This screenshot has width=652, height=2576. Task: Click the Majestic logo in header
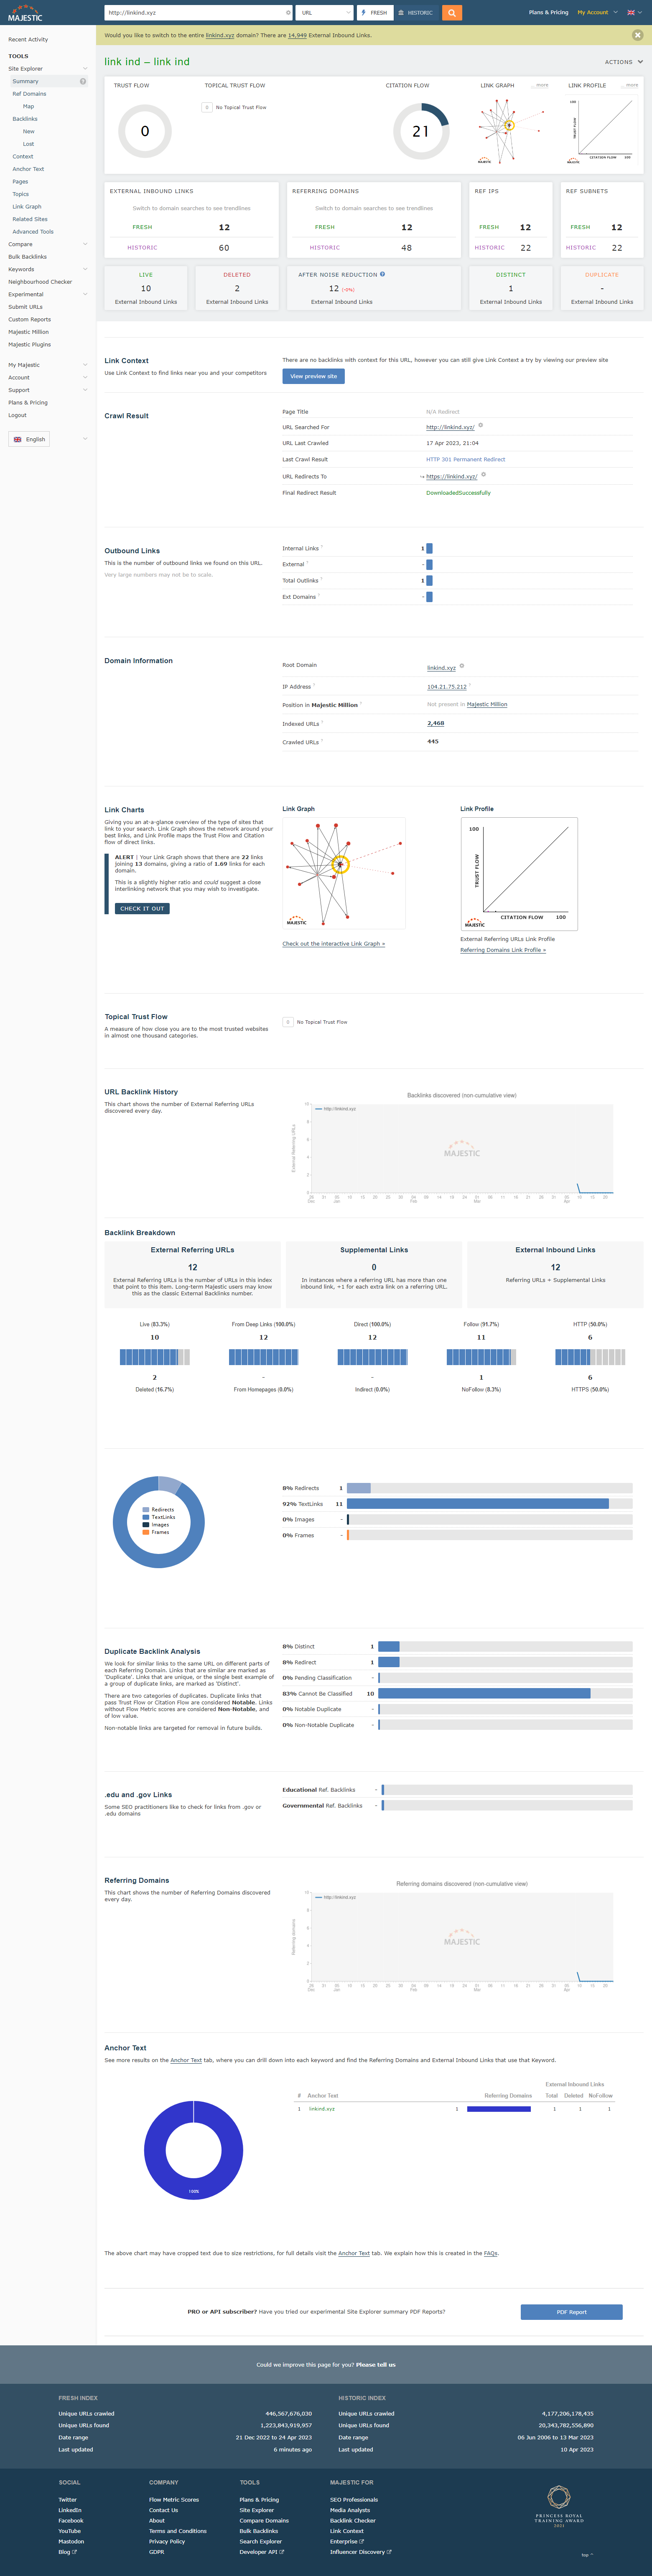[25, 13]
